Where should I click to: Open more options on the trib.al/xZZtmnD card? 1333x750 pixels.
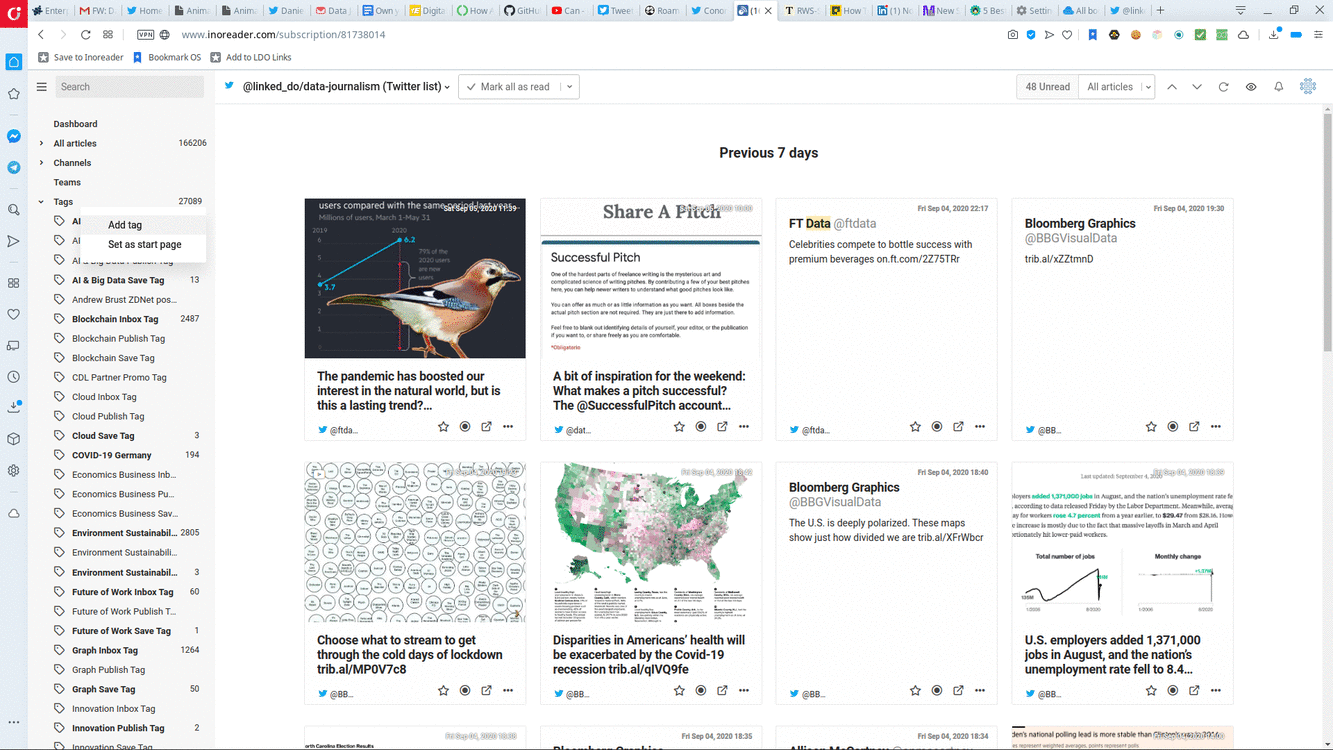tap(1216, 427)
